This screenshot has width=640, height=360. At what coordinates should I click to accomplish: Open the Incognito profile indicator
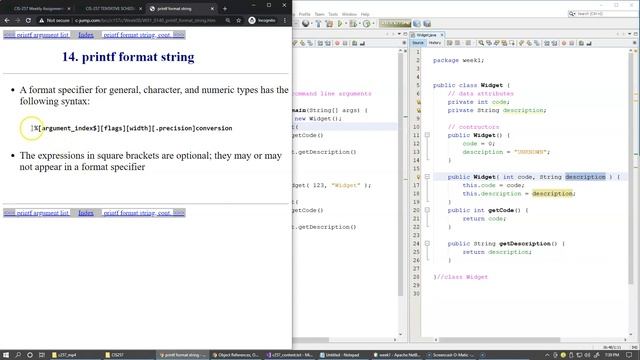tap(262, 20)
